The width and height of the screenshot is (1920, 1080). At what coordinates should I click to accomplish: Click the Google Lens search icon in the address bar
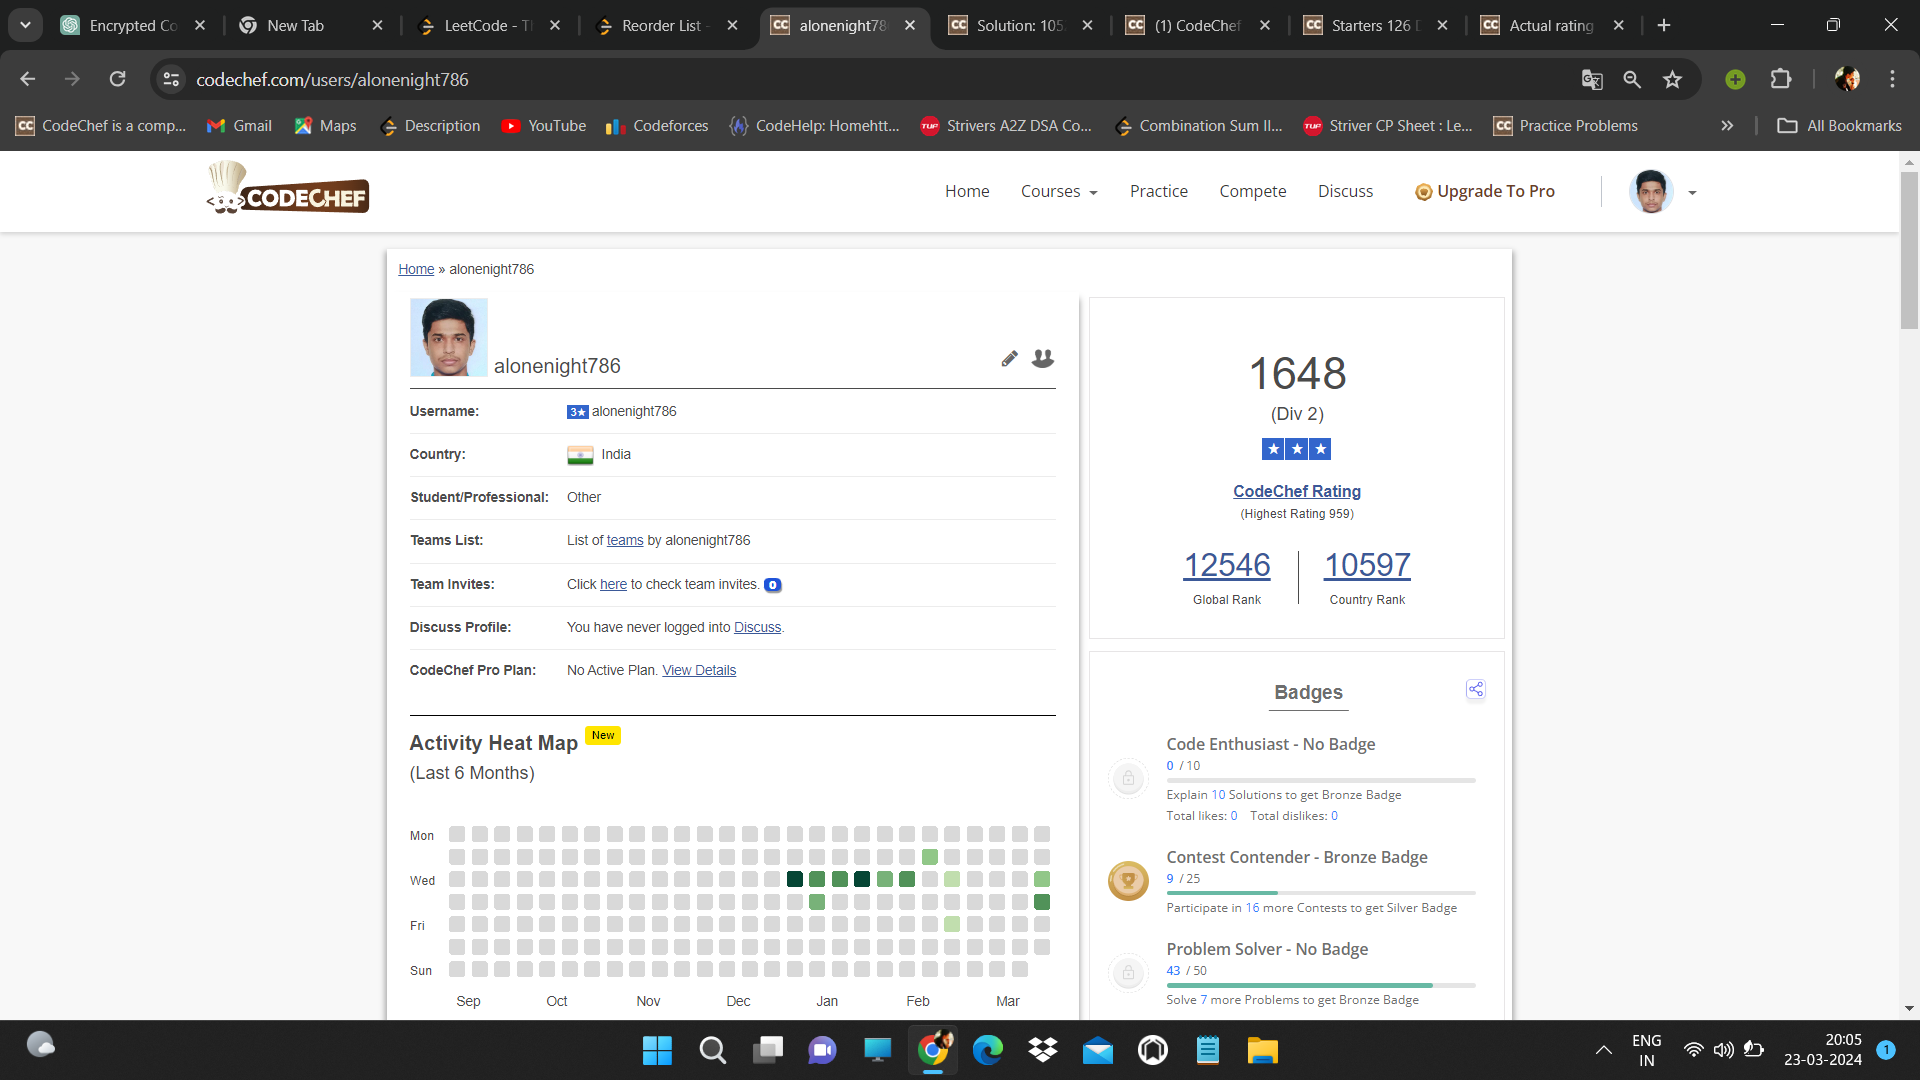point(1632,79)
